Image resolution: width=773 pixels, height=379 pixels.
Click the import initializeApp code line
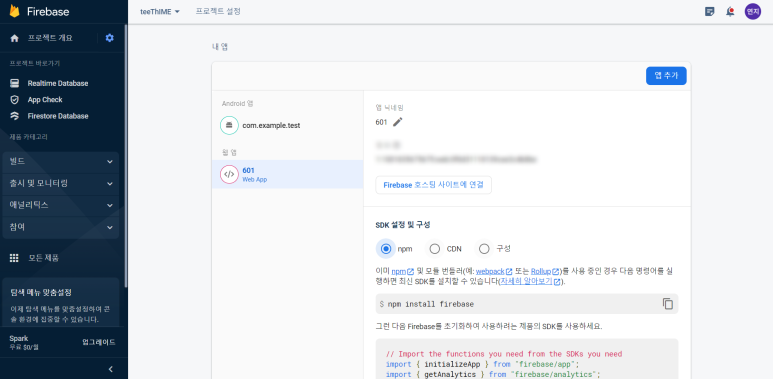[482, 365]
